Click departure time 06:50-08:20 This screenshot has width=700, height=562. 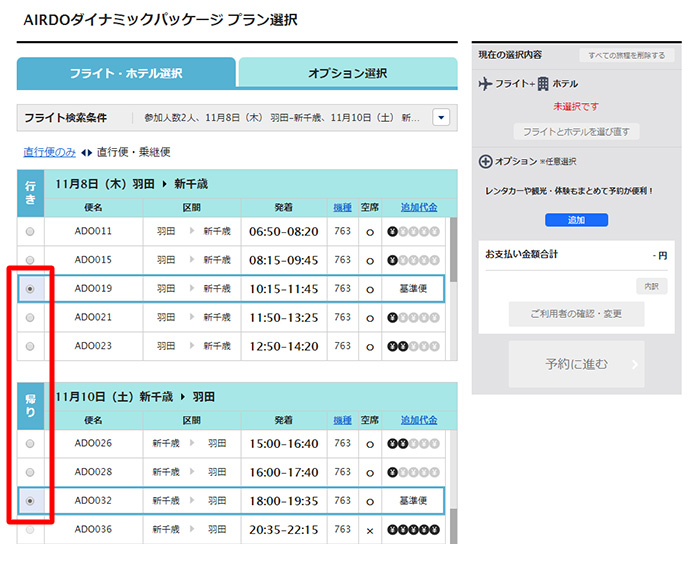283,232
